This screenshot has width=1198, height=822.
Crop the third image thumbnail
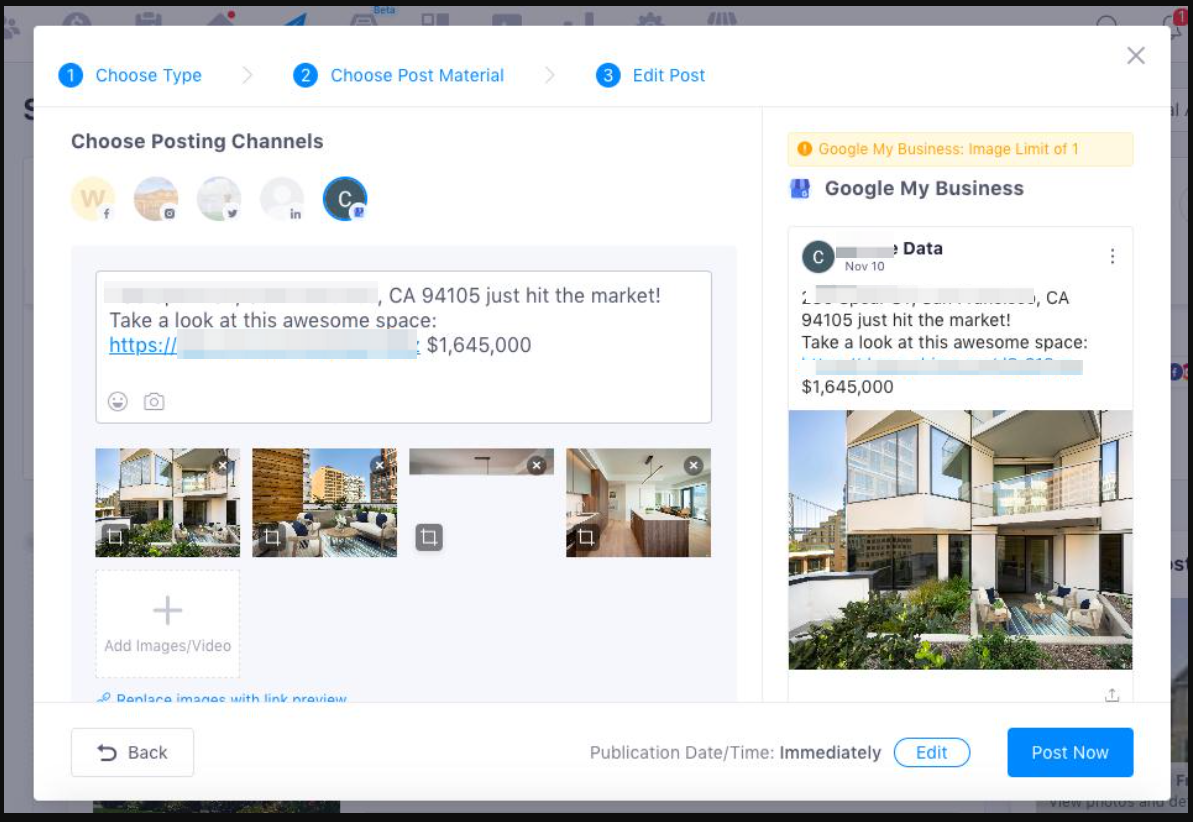pyautogui.click(x=429, y=537)
